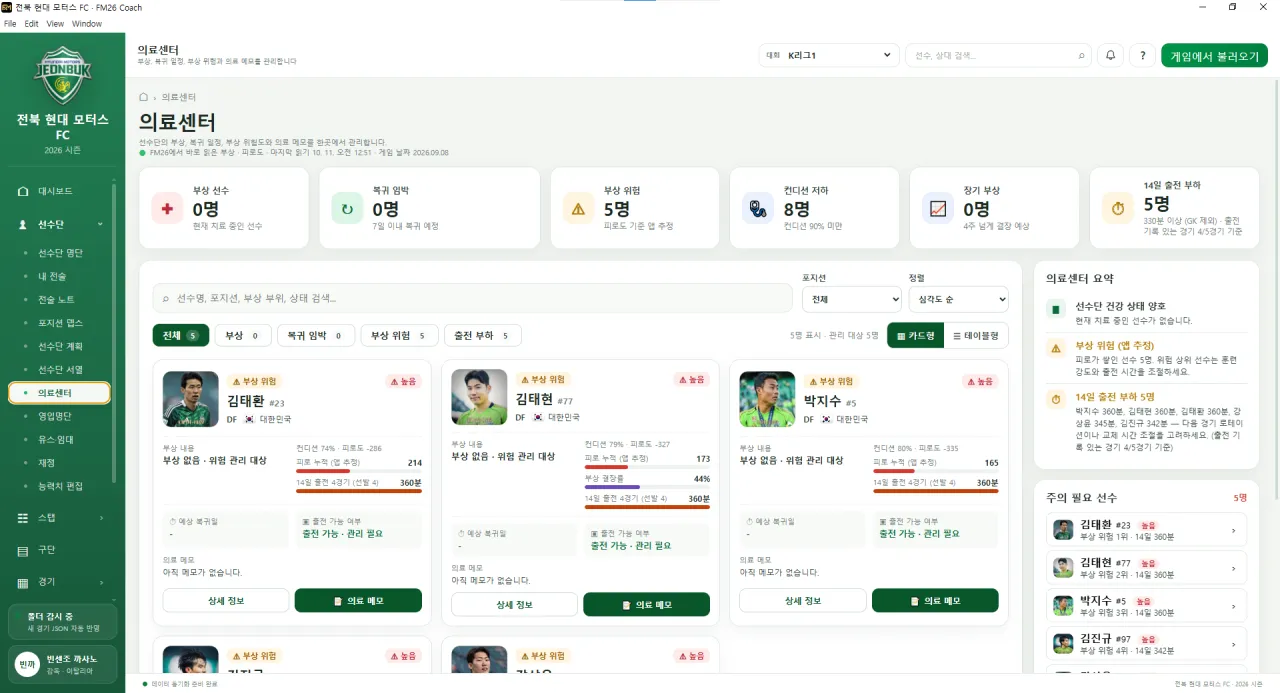Switch to 카드형 card view

[915, 336]
